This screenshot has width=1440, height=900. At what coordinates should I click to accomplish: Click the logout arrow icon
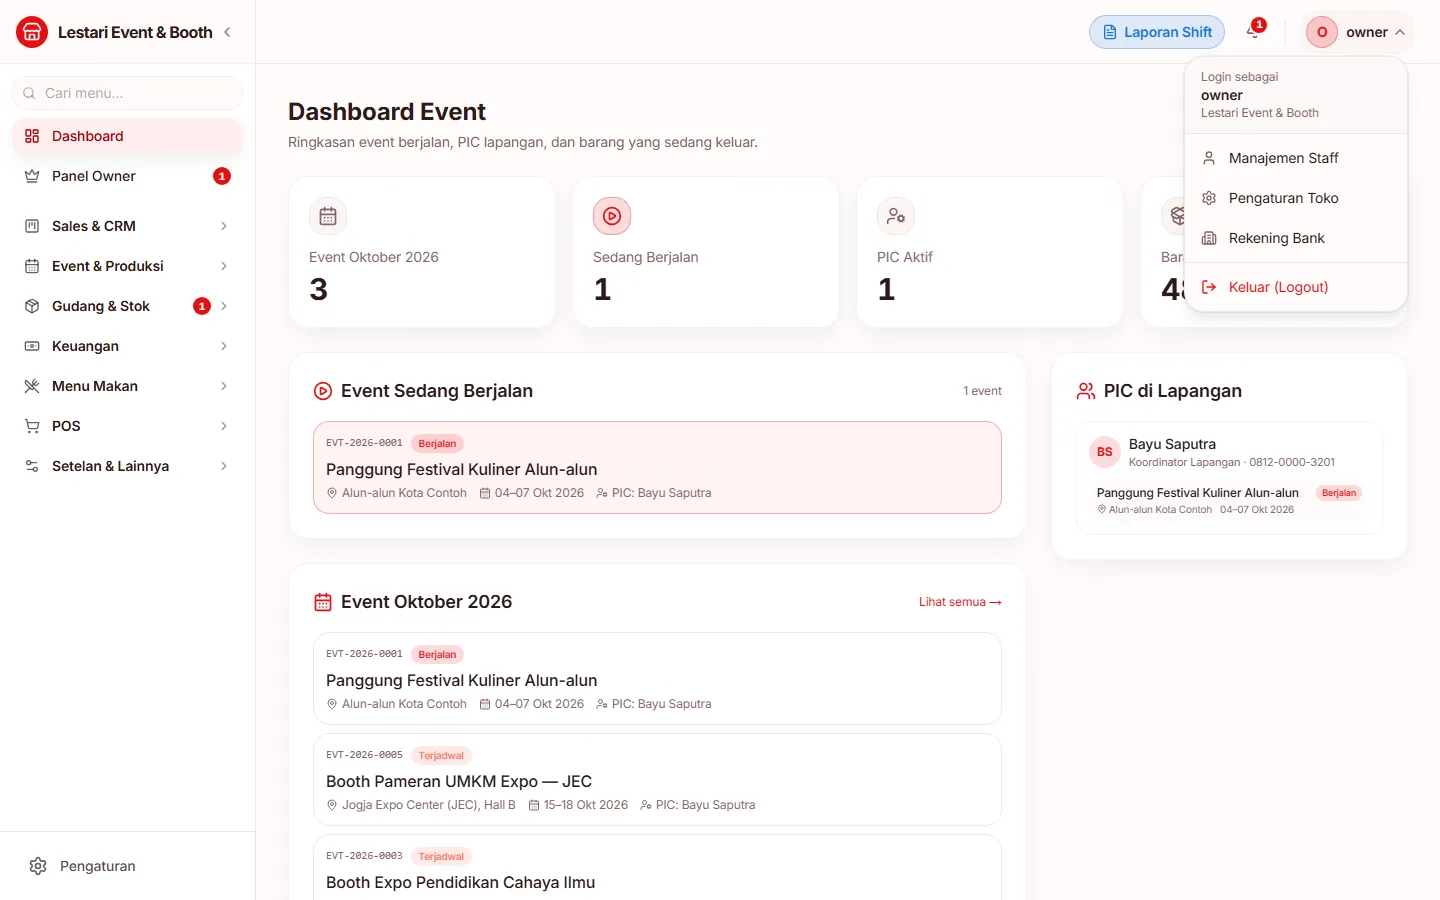(1209, 287)
